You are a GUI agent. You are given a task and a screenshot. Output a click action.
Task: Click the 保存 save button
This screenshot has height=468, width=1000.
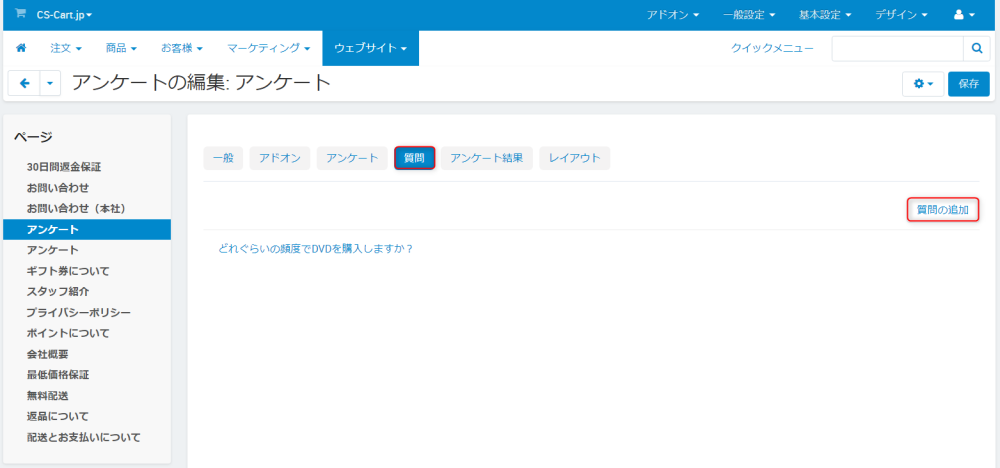point(969,84)
